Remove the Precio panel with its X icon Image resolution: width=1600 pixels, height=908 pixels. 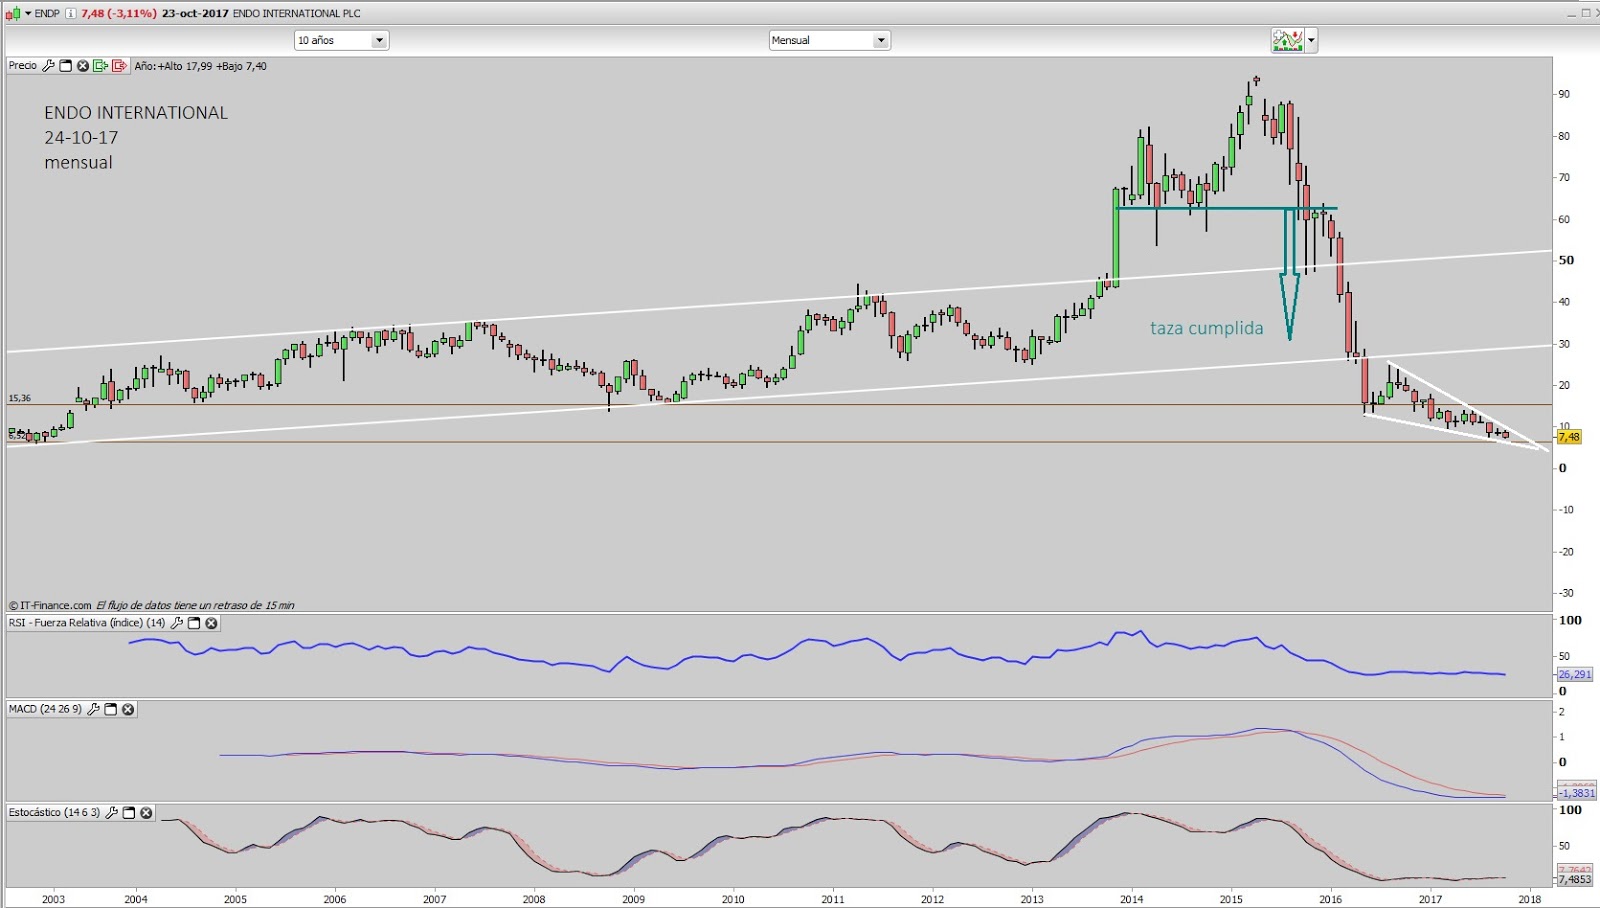83,66
